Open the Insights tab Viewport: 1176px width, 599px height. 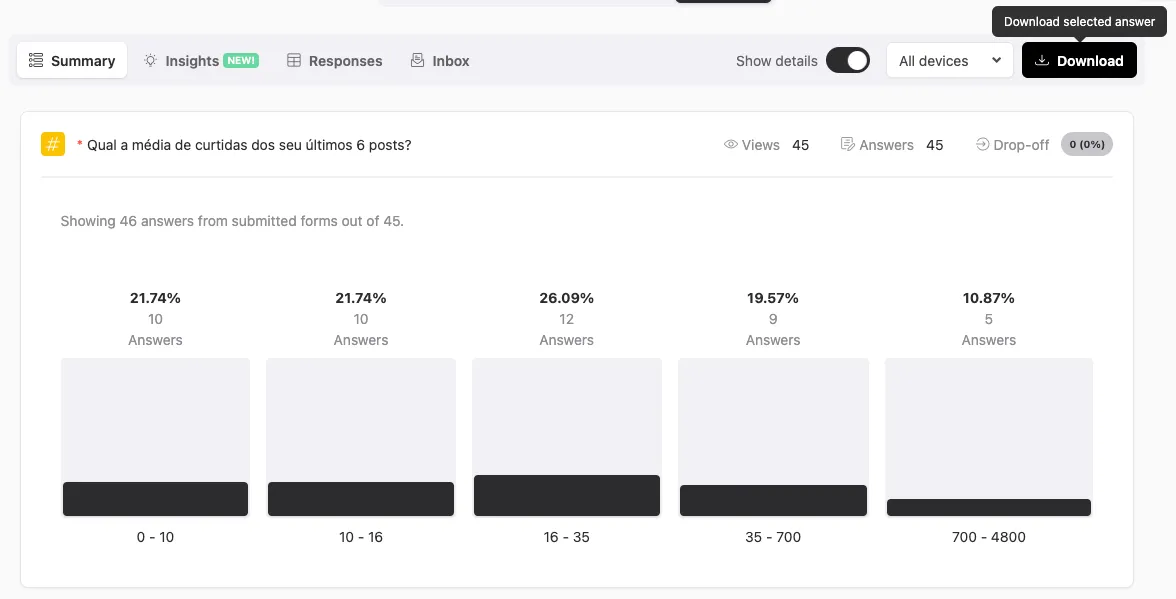click(x=192, y=61)
